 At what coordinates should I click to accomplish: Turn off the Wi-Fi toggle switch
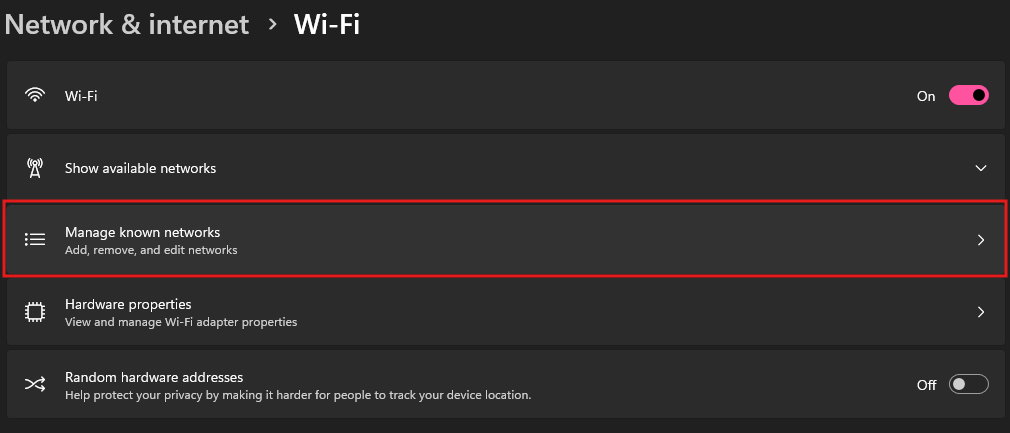968,95
